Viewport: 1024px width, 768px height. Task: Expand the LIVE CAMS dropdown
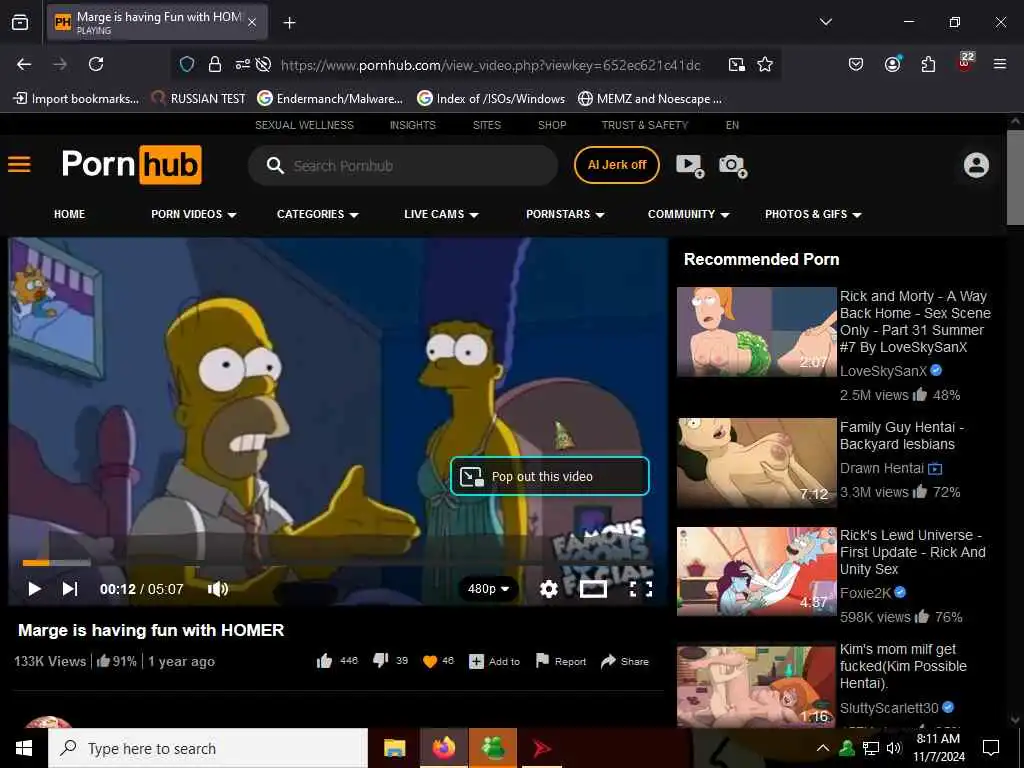441,214
